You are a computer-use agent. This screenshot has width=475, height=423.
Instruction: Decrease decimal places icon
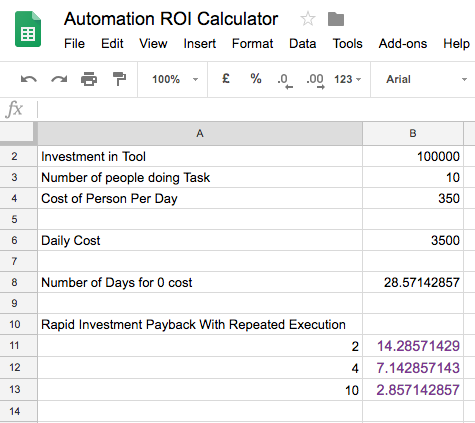[285, 81]
